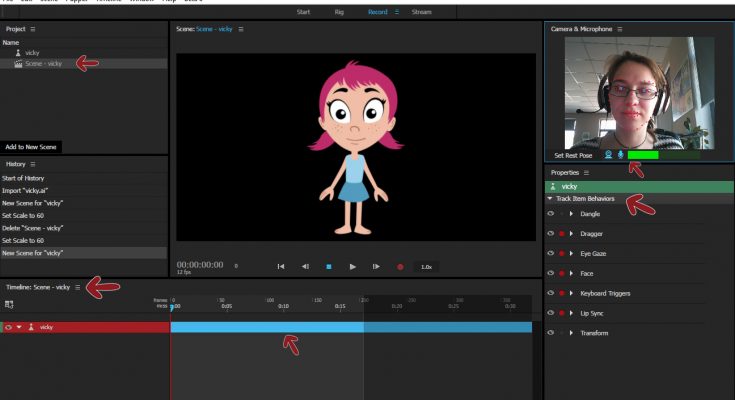The image size is (735, 400).
Task: Toggle visibility of Face behavior
Action: pyautogui.click(x=551, y=273)
